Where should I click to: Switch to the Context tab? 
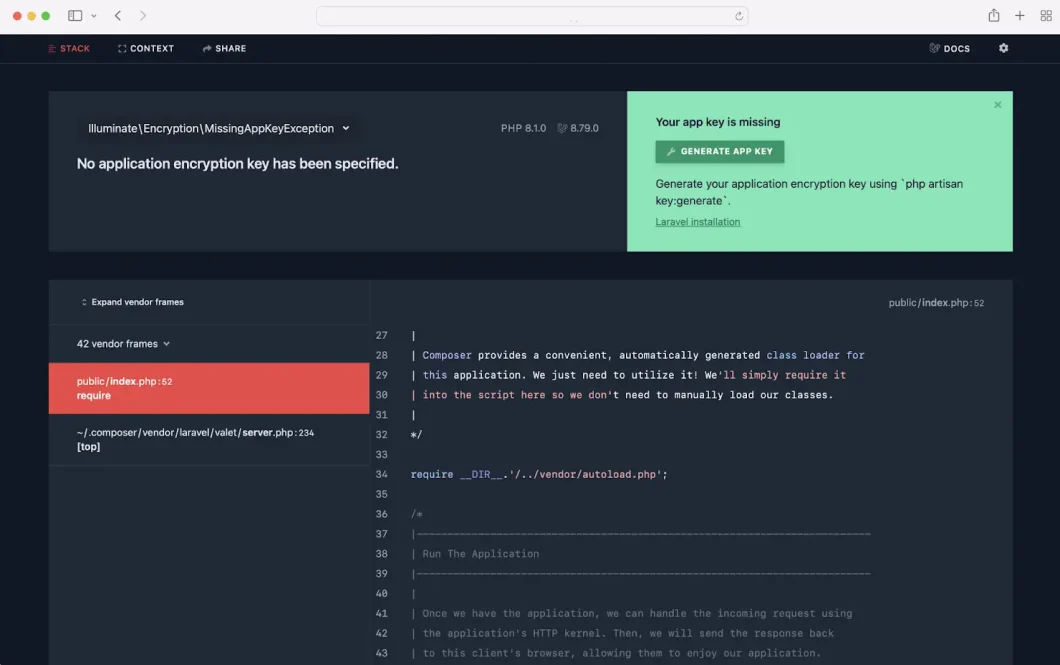[146, 48]
